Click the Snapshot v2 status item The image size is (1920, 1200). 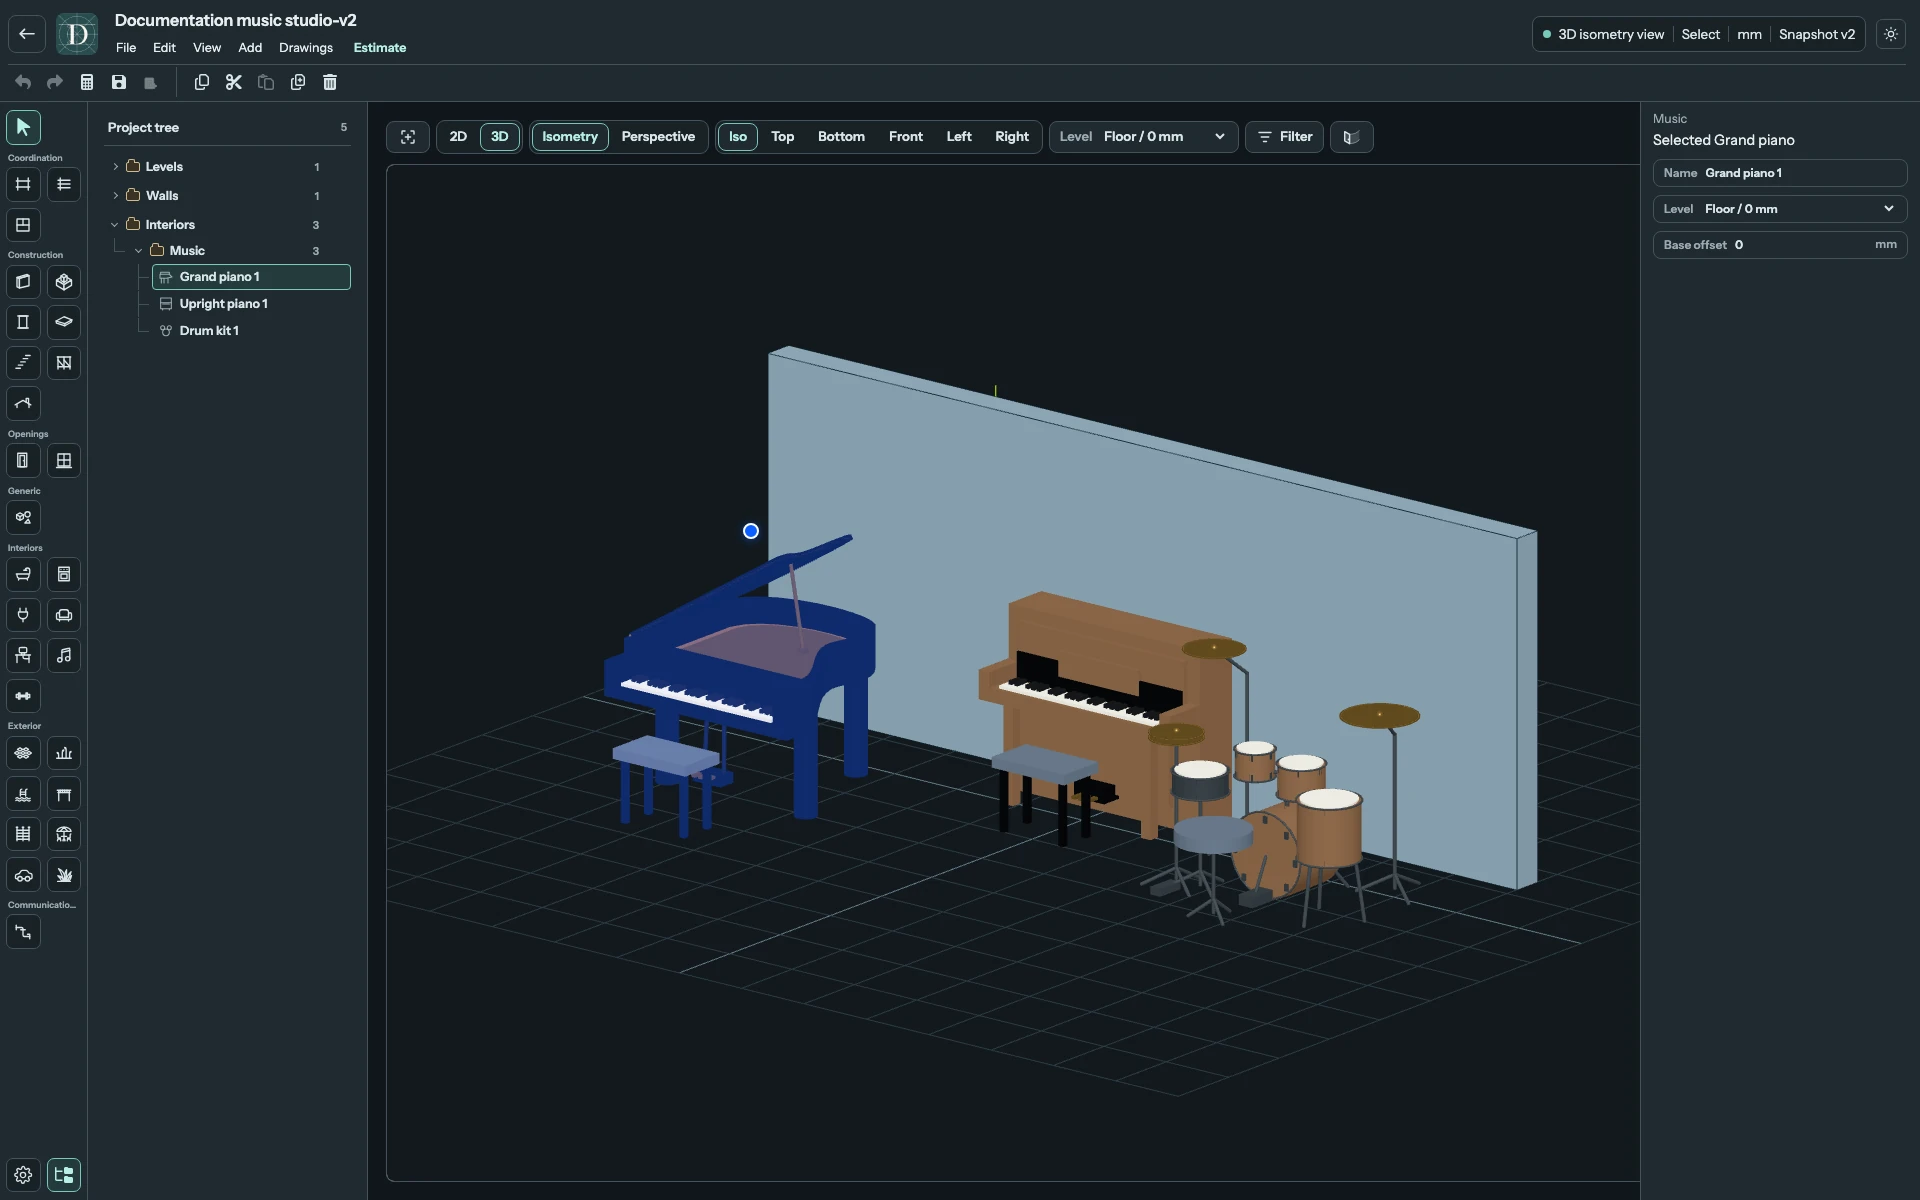click(1817, 34)
